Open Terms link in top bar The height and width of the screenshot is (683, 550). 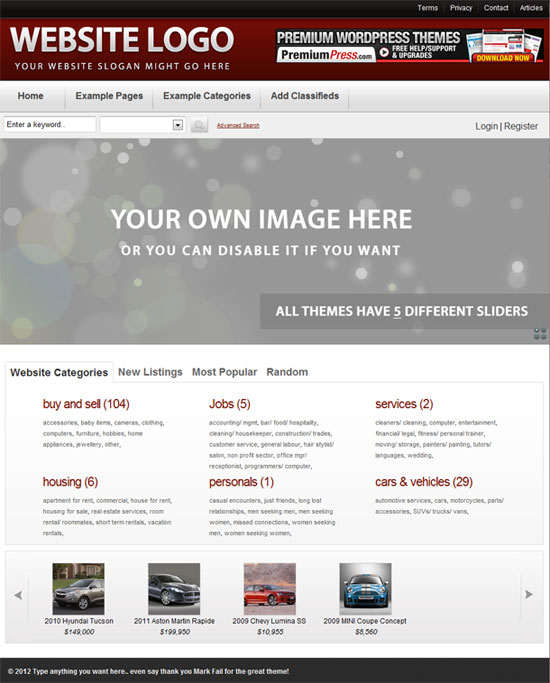click(427, 8)
